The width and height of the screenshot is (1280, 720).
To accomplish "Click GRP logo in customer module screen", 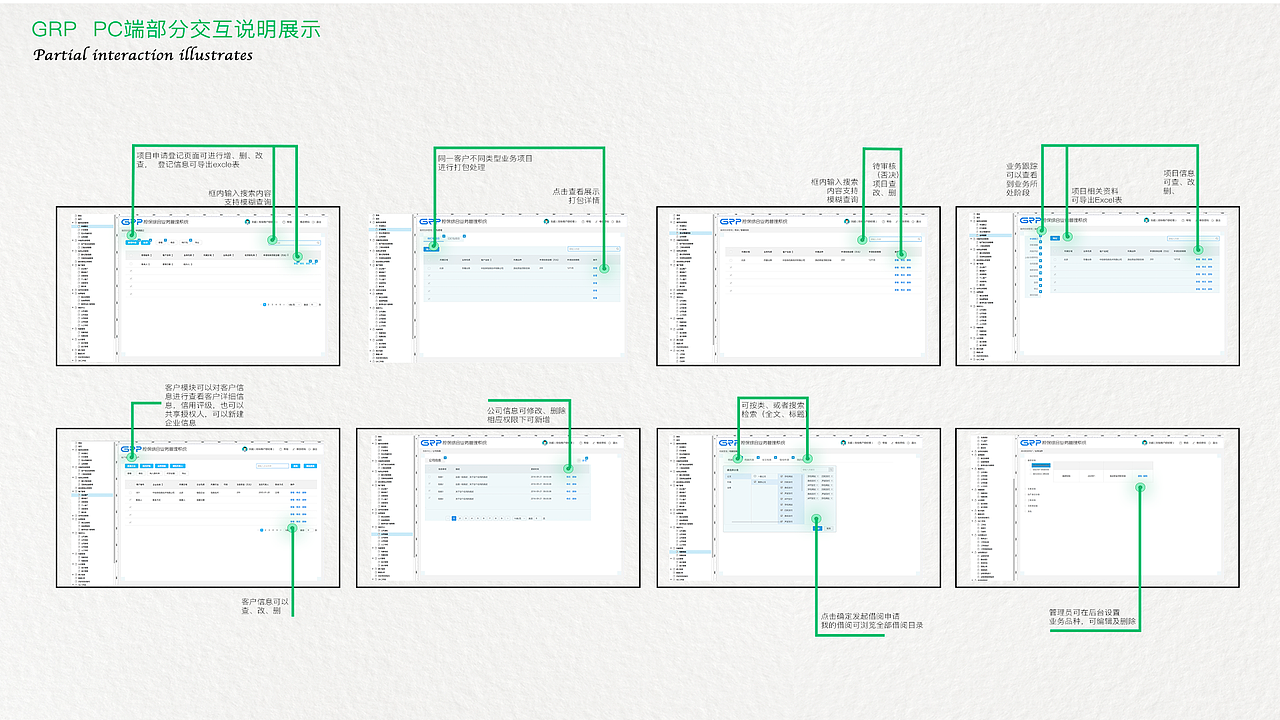I will (x=131, y=449).
